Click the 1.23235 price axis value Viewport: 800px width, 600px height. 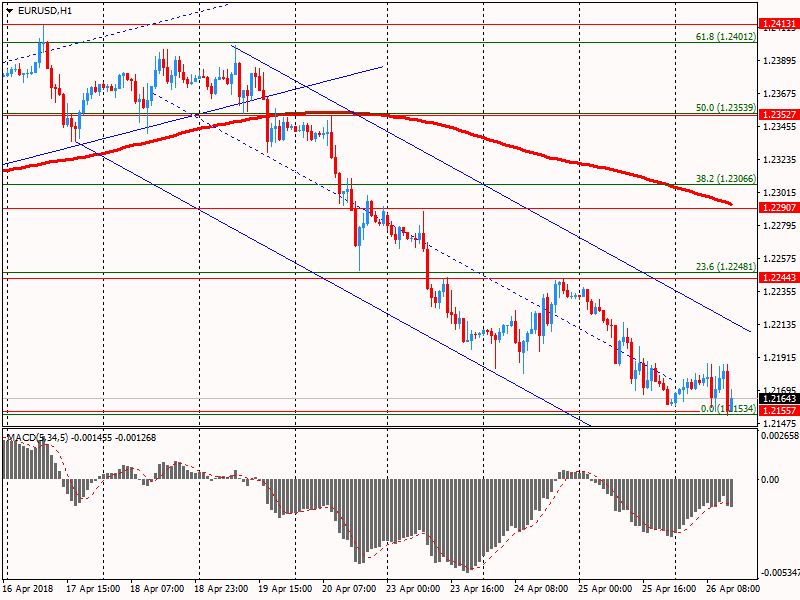click(x=780, y=160)
